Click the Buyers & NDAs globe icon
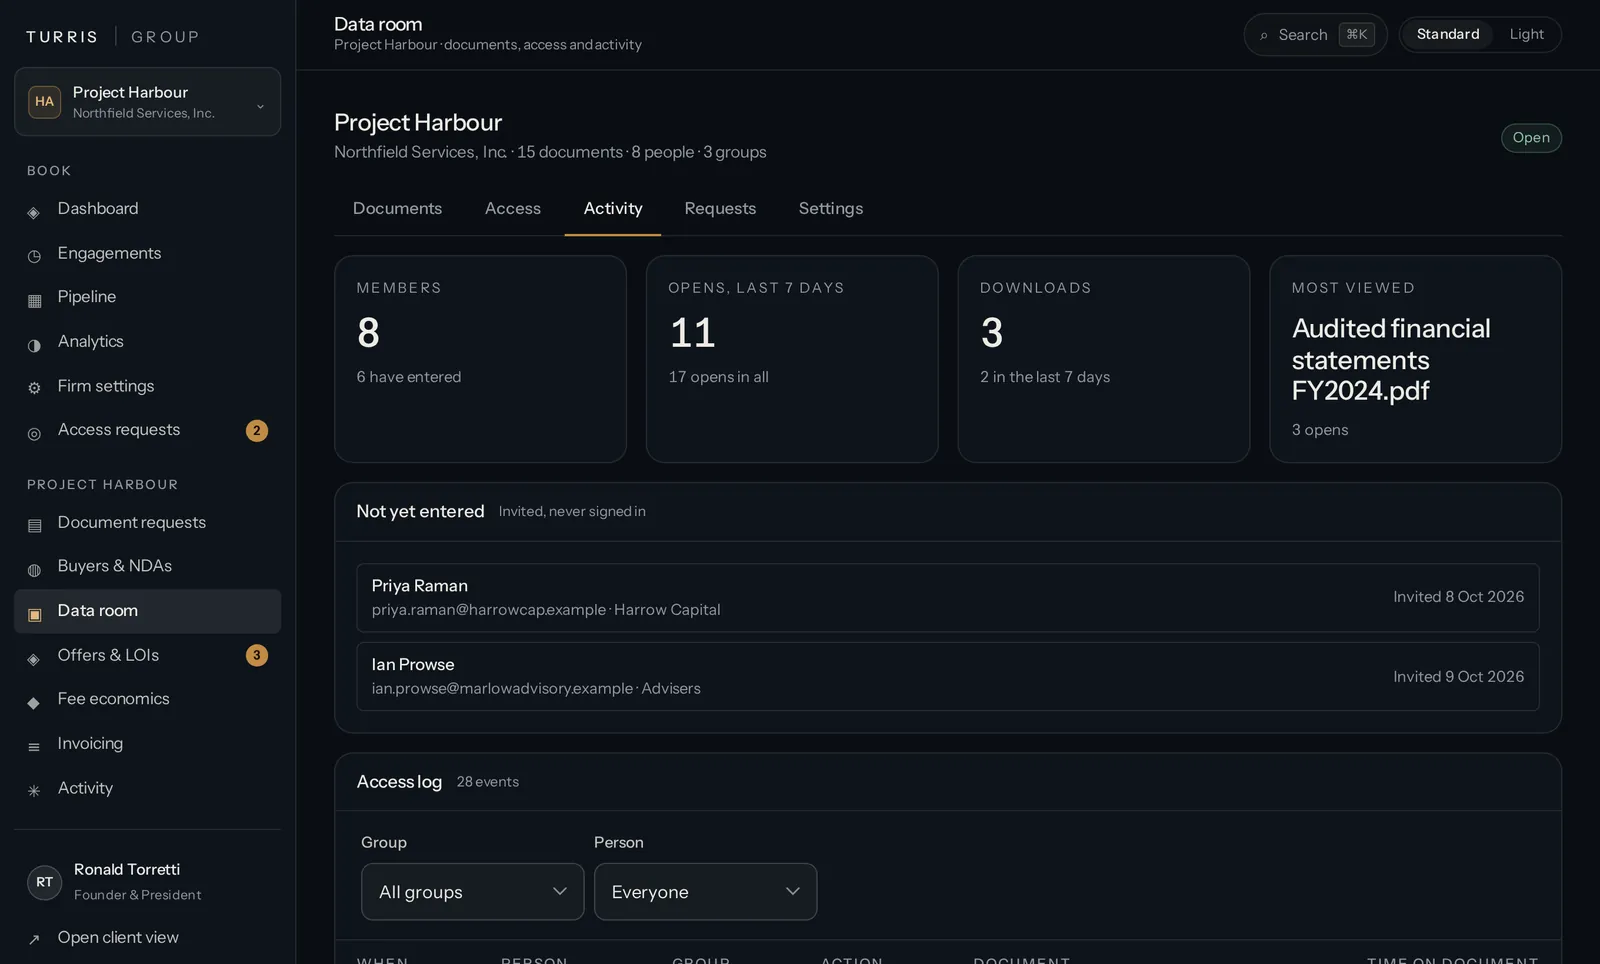 click(x=34, y=570)
